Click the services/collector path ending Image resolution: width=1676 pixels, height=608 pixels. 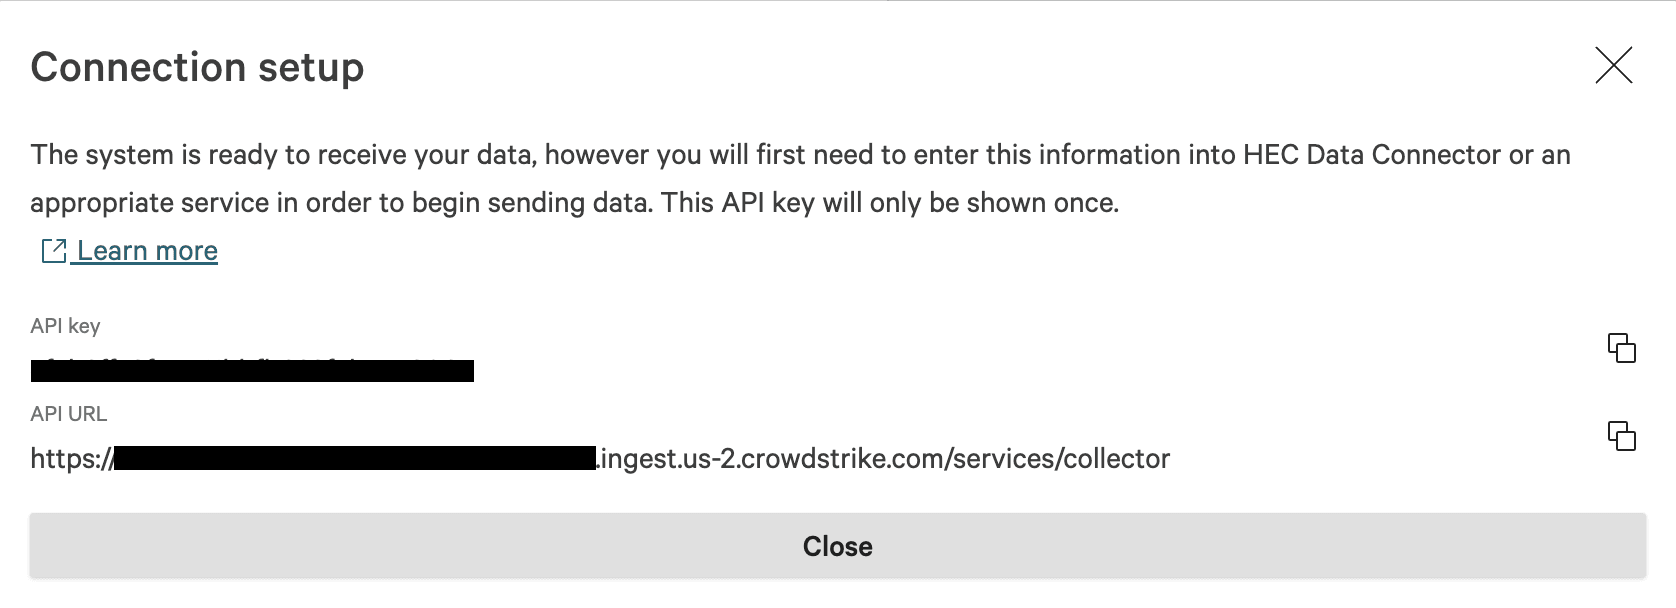pos(1061,459)
